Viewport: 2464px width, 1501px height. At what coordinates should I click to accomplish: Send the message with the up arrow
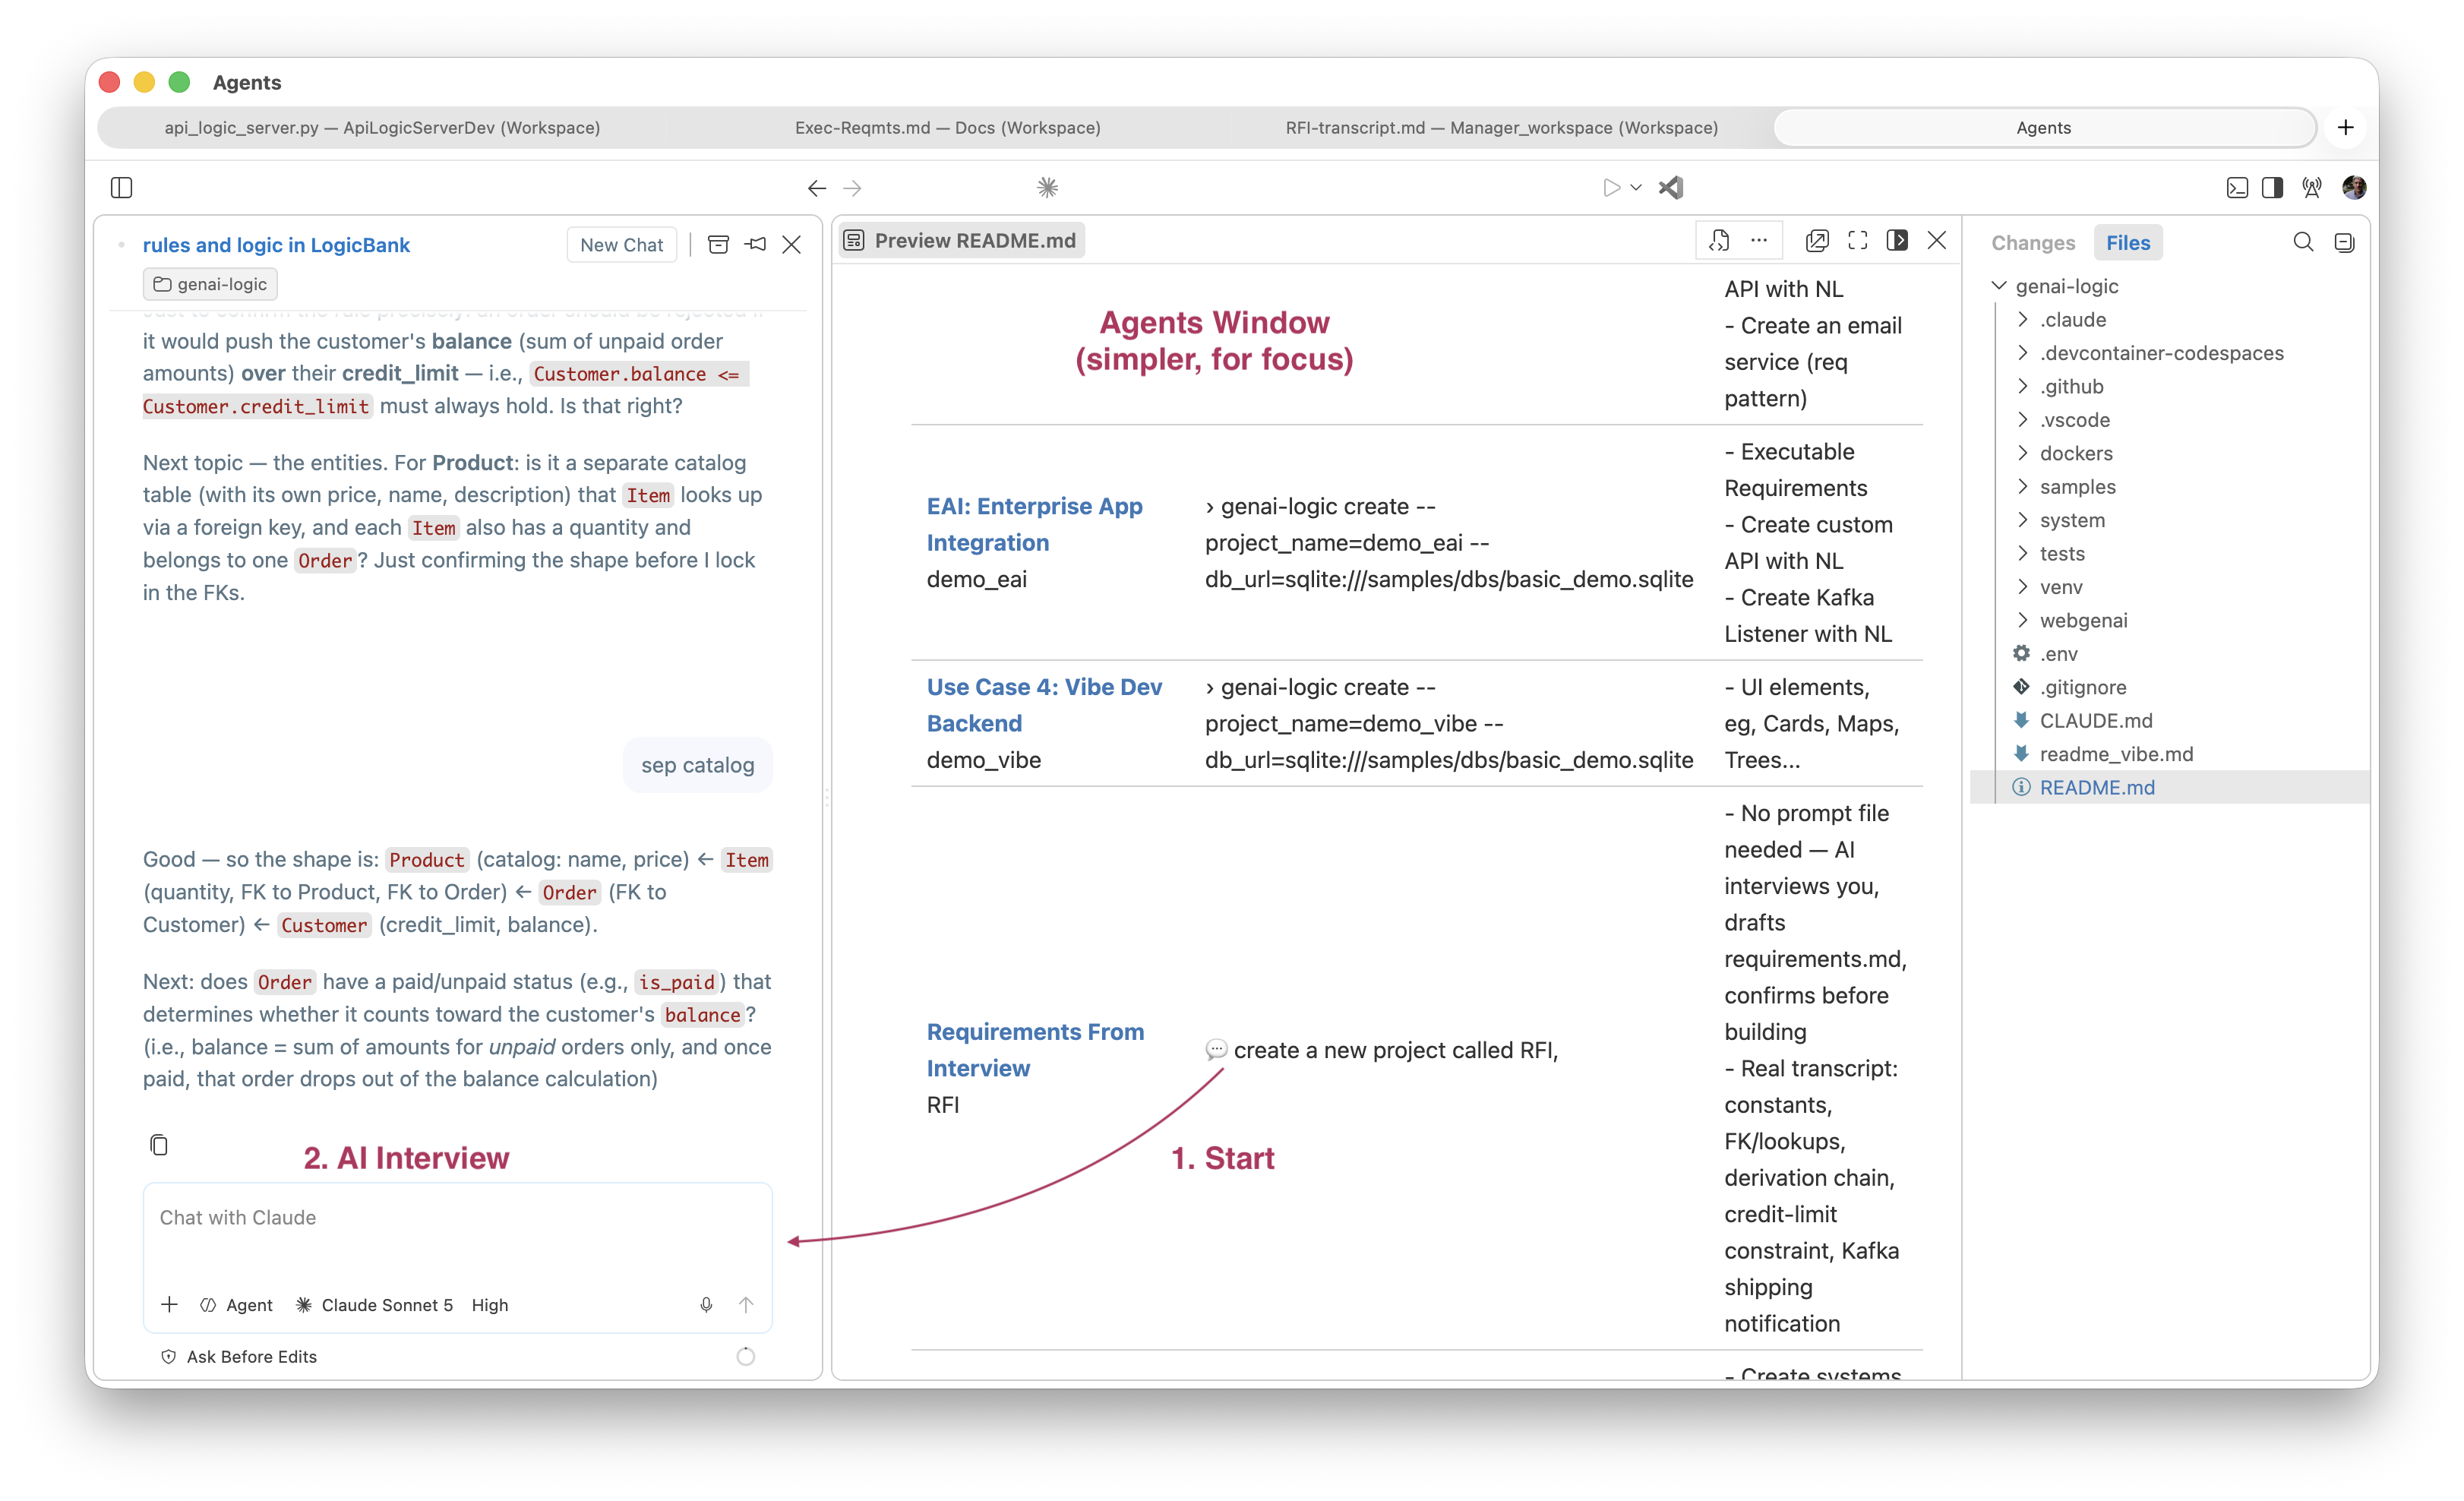coord(746,1305)
